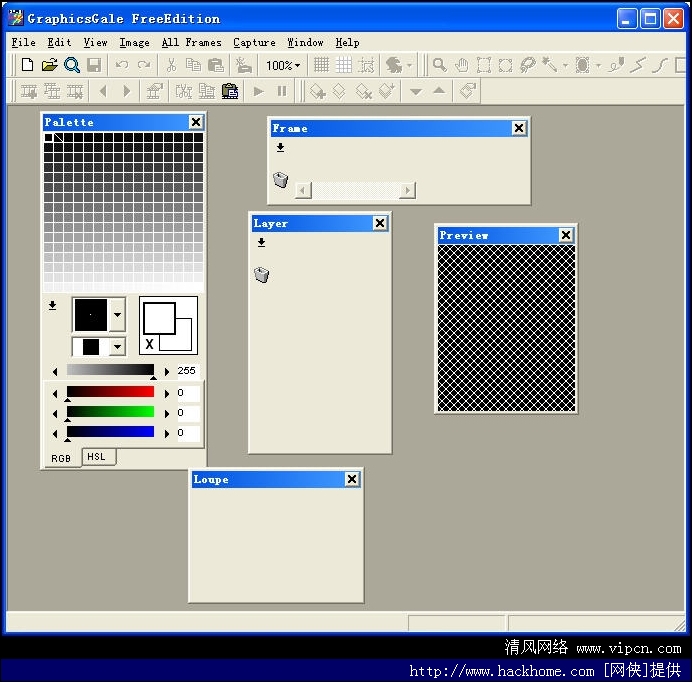Create a new image file
The width and height of the screenshot is (692, 682).
click(27, 65)
